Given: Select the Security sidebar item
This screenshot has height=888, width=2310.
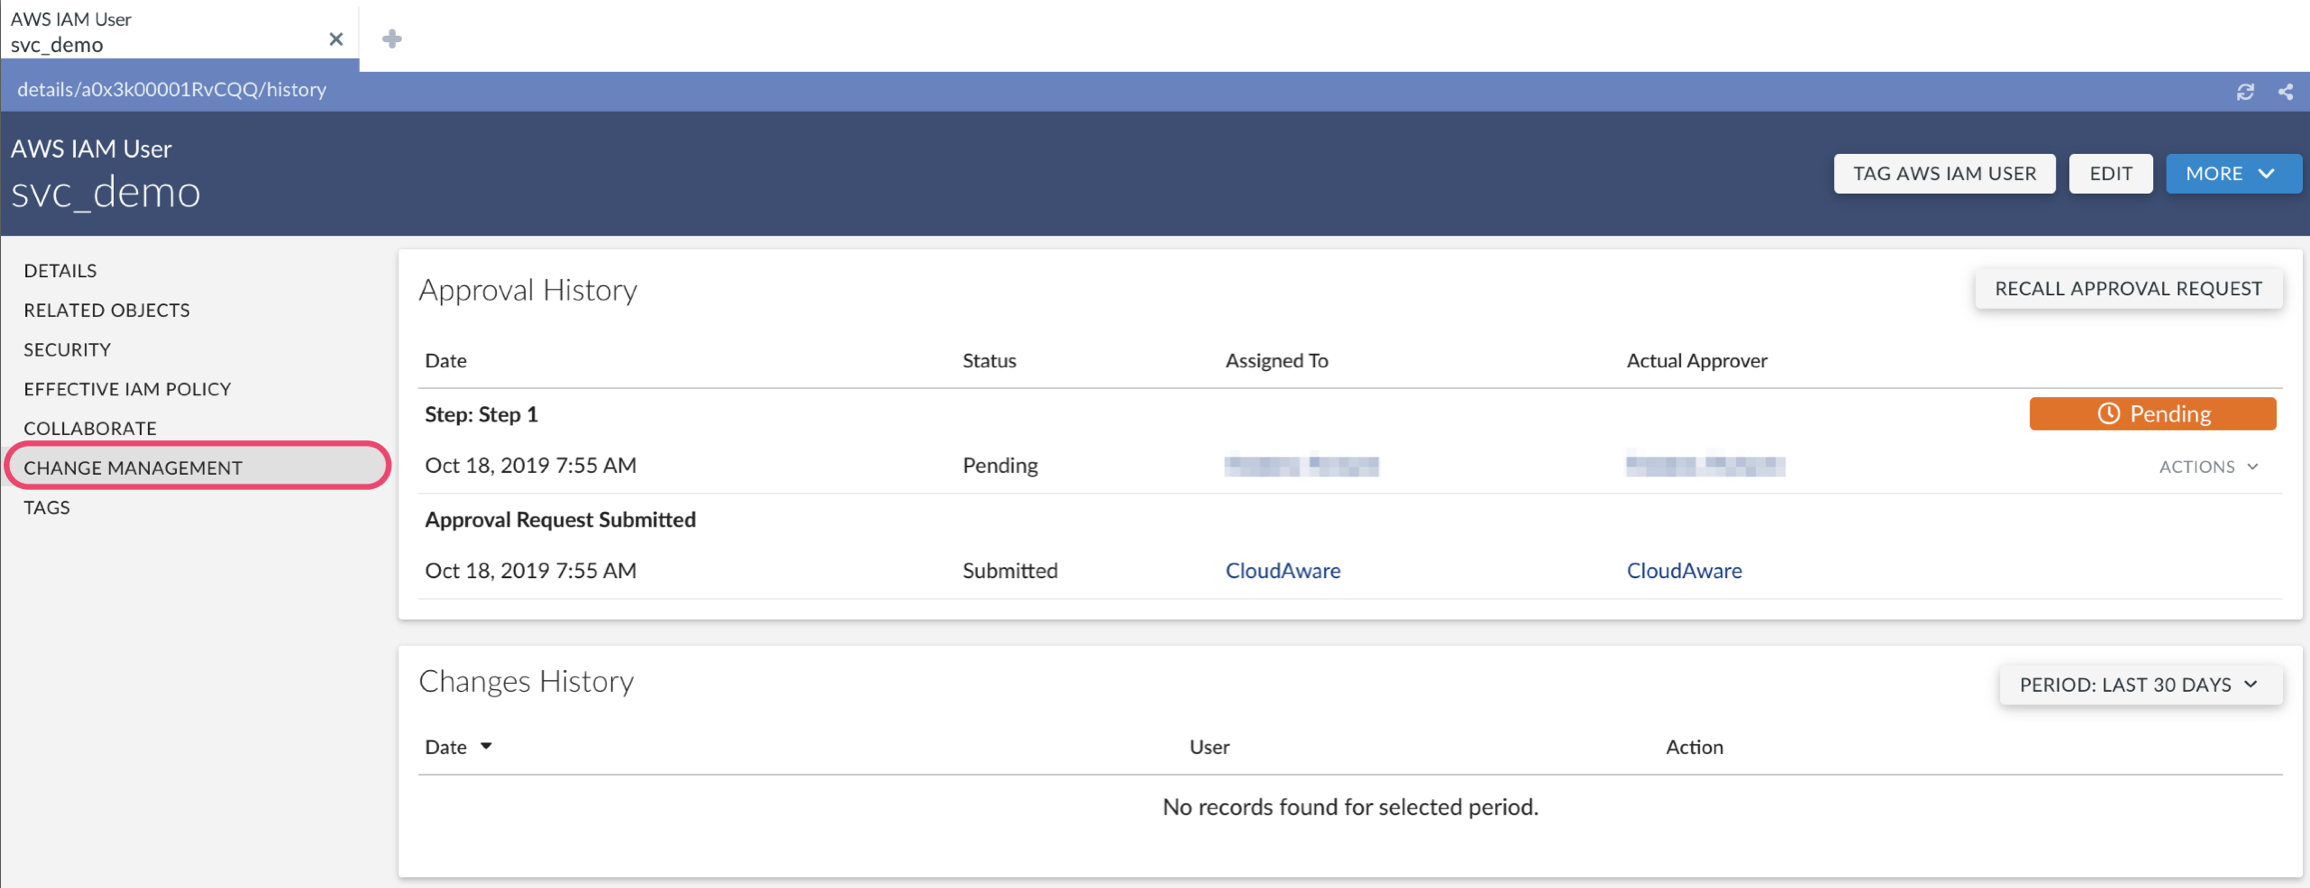Looking at the screenshot, I should [67, 350].
